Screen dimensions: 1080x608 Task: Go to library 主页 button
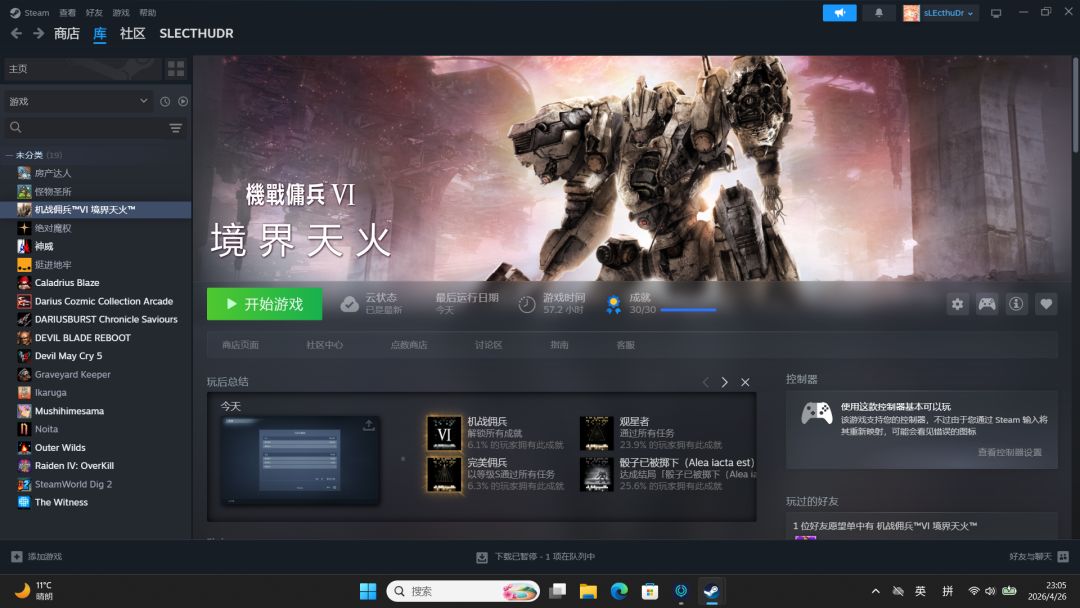(83, 69)
